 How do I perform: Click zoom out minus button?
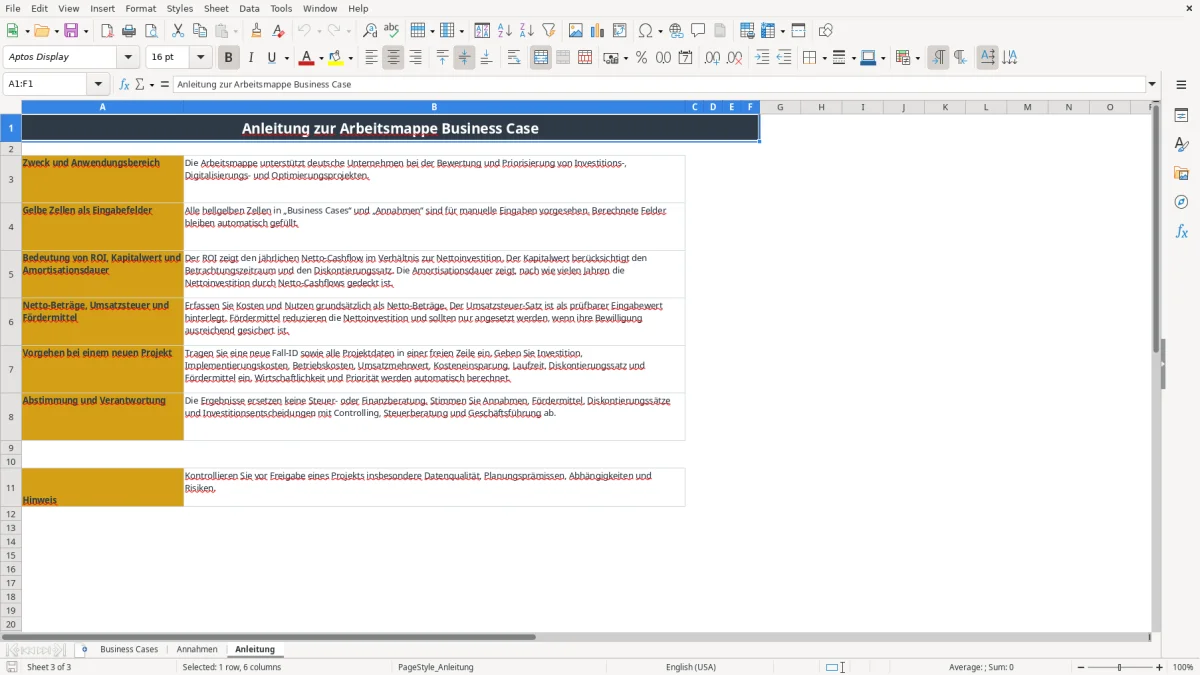tap(1080, 667)
